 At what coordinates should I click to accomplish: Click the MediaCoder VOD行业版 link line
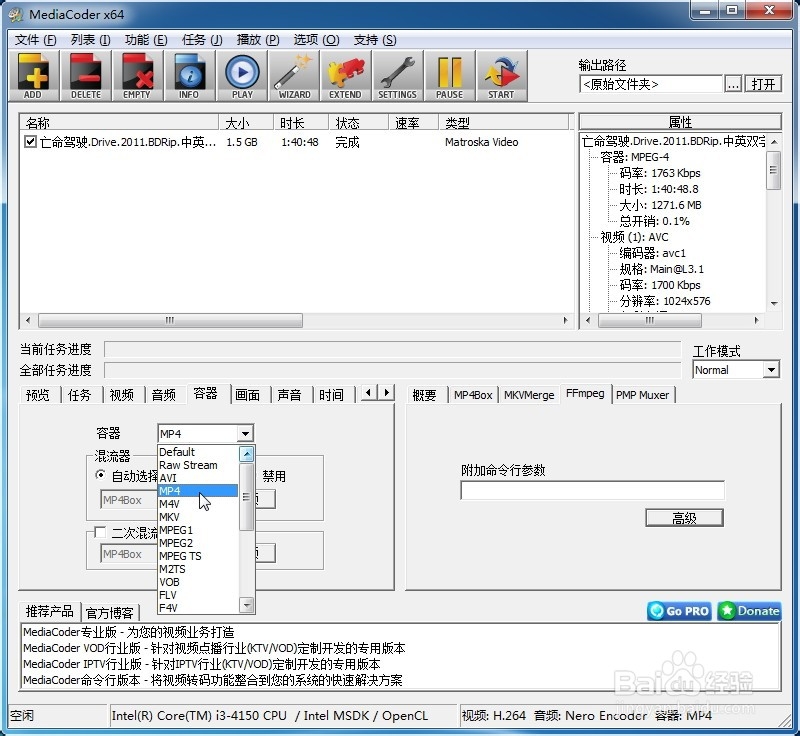[x=214, y=648]
